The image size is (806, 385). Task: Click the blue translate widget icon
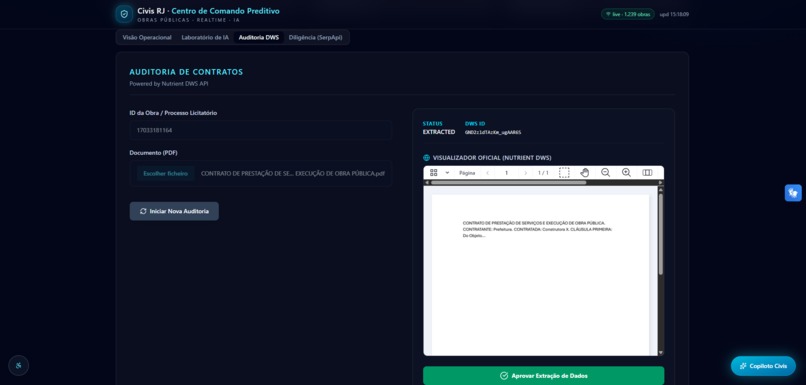click(x=793, y=193)
